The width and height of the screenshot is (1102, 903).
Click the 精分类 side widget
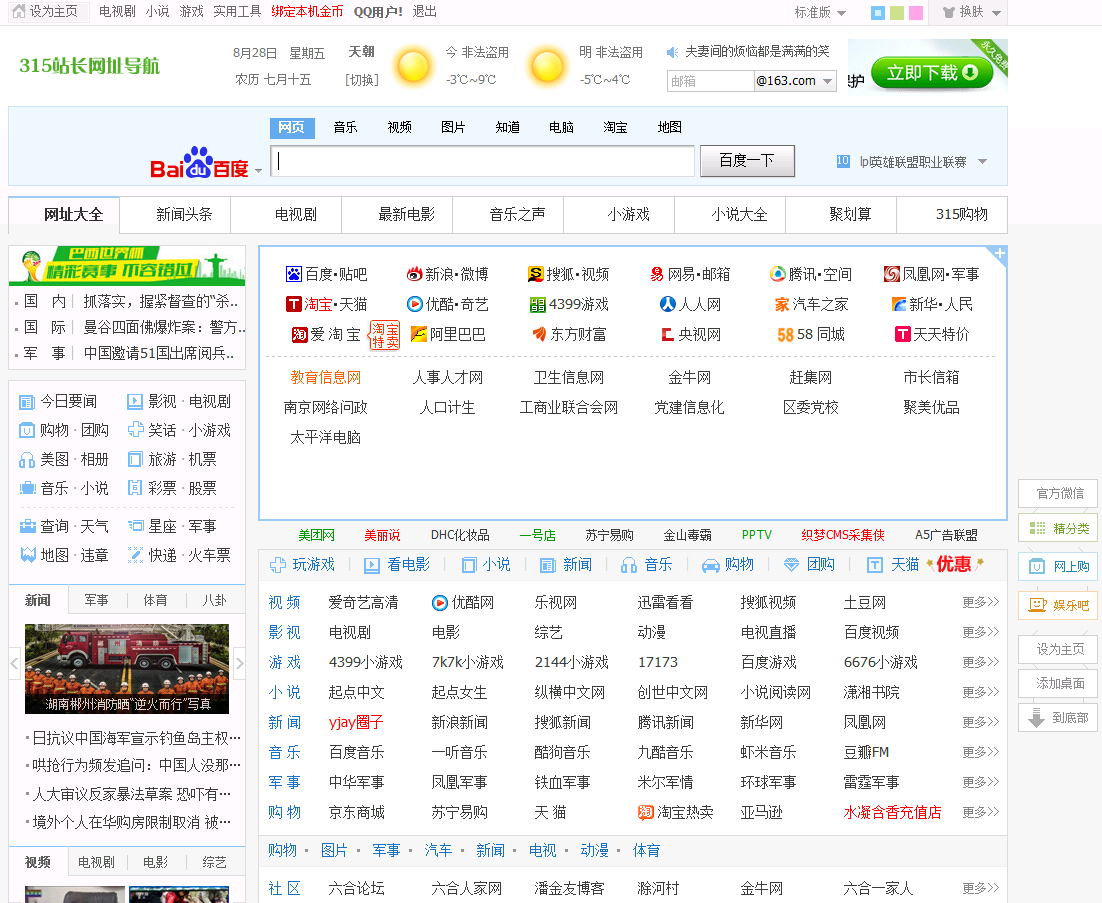[x=1060, y=528]
